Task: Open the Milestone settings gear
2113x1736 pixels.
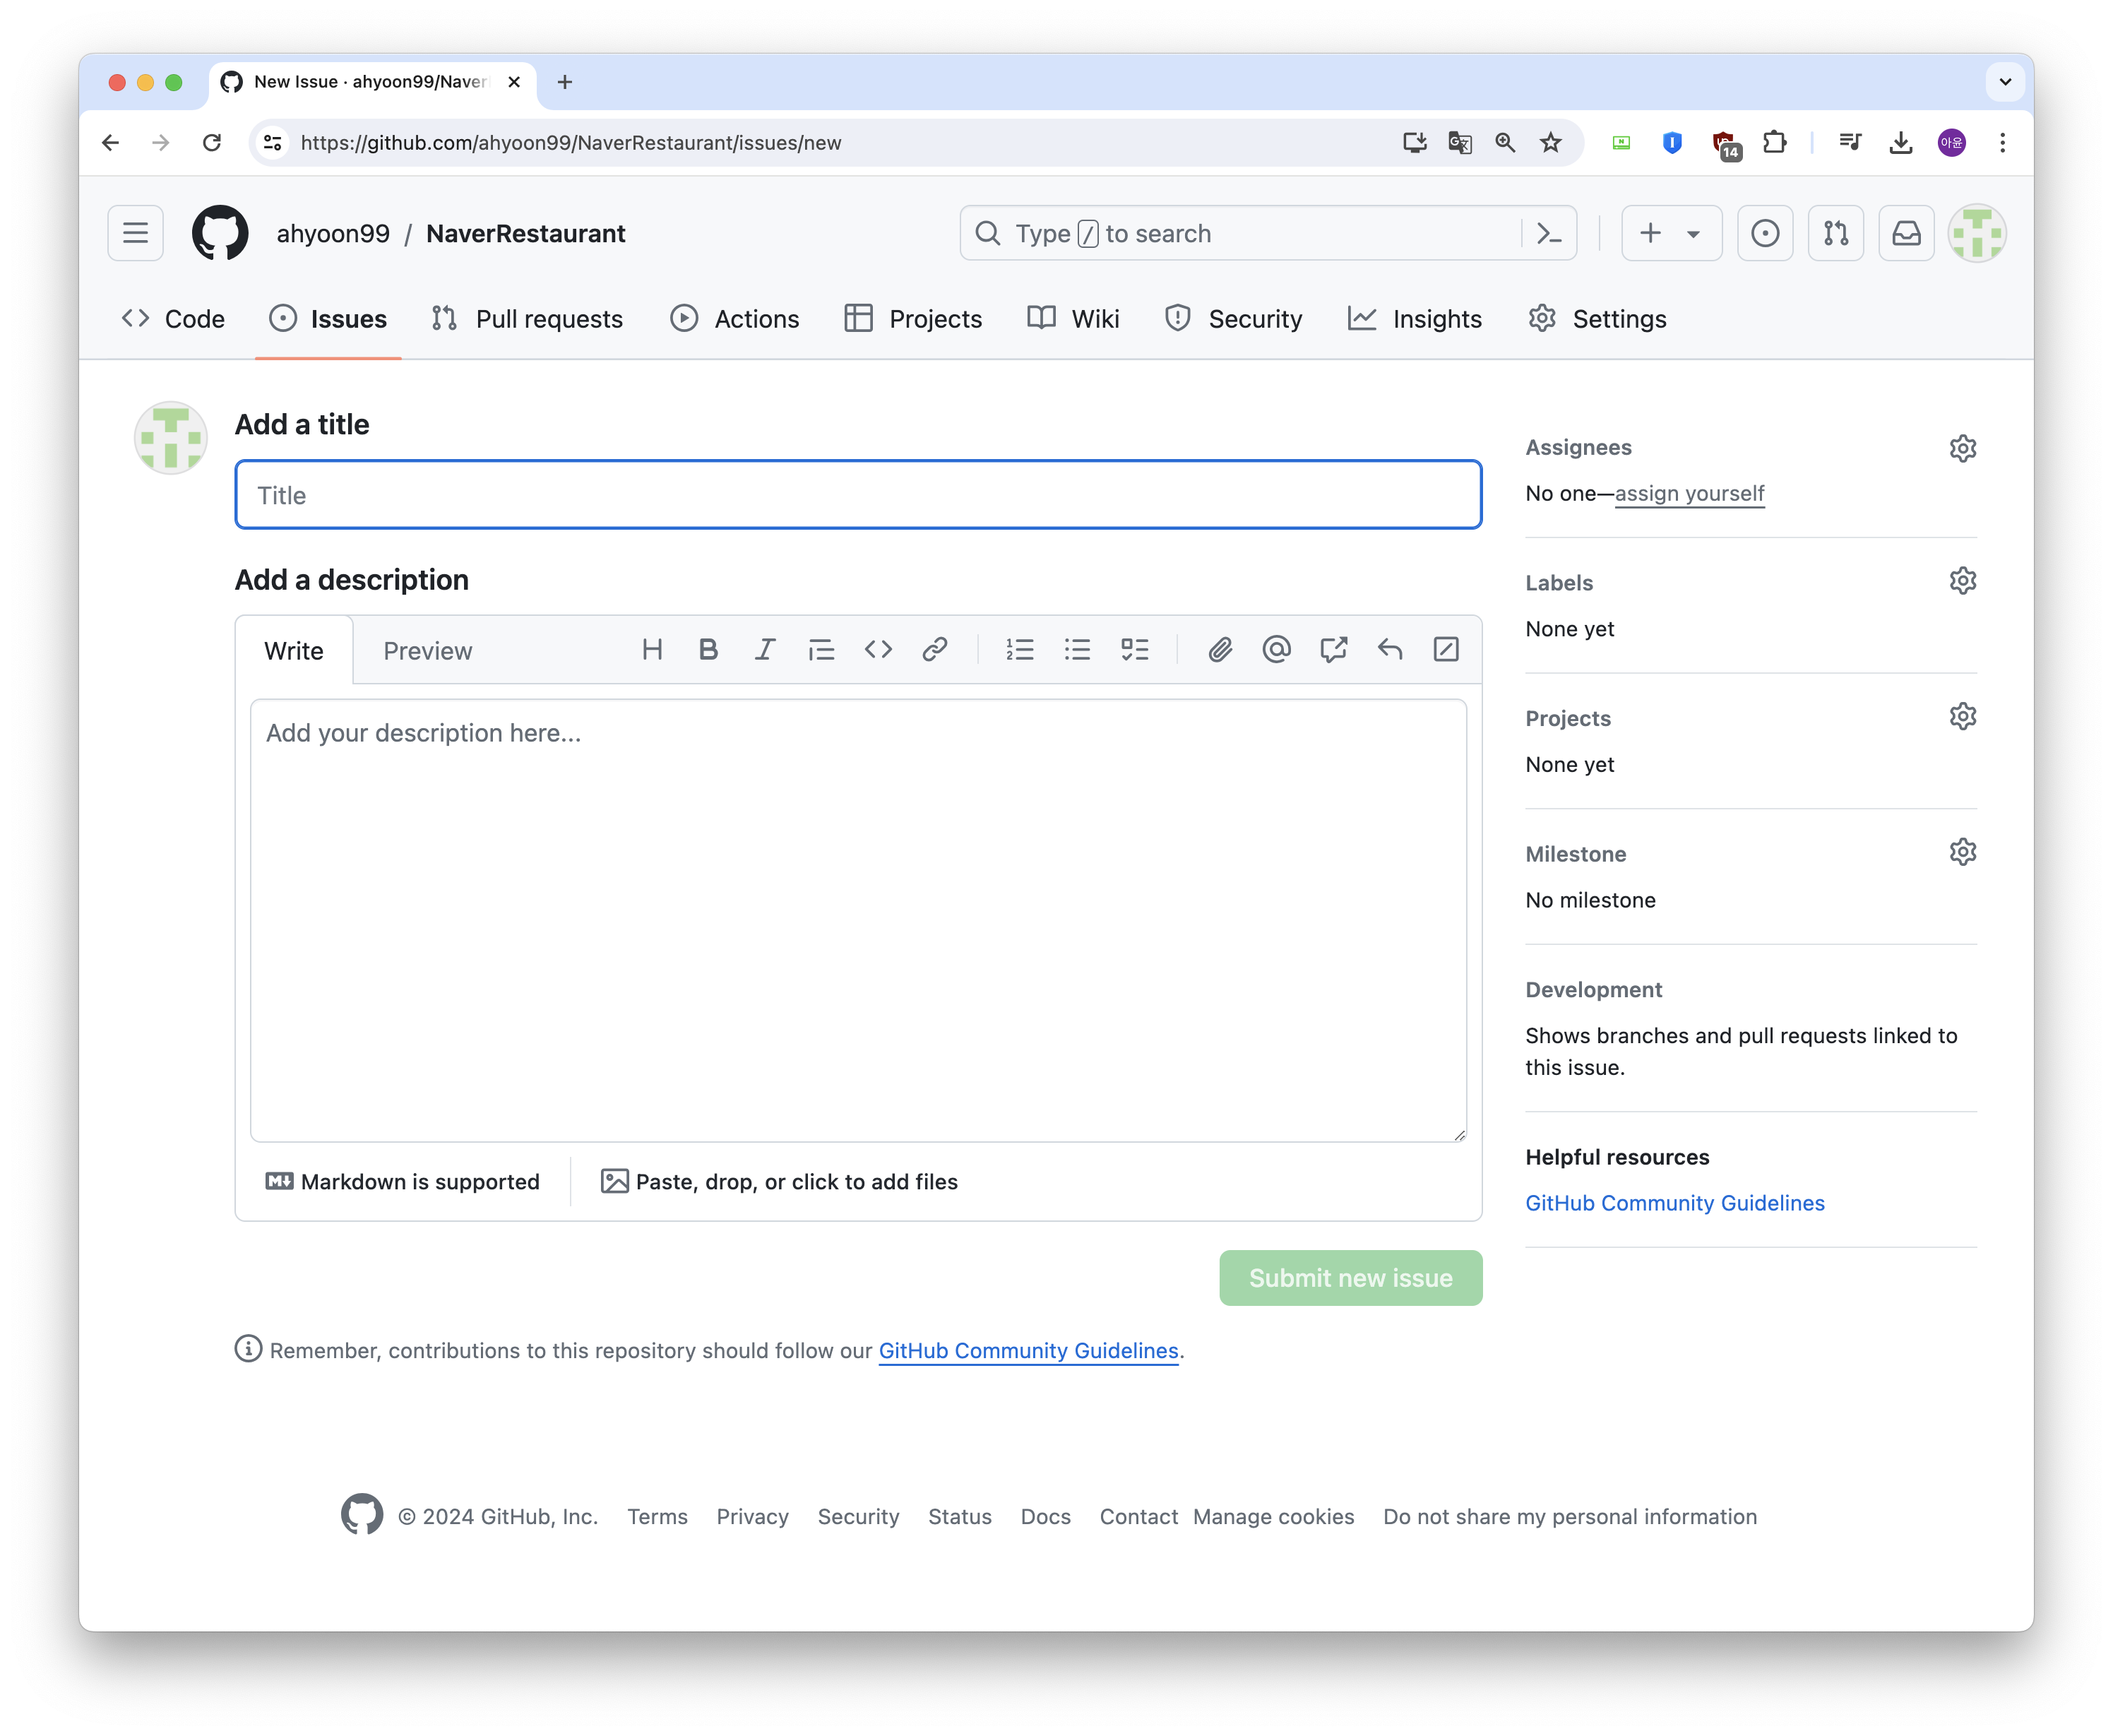Action: [x=1962, y=852]
